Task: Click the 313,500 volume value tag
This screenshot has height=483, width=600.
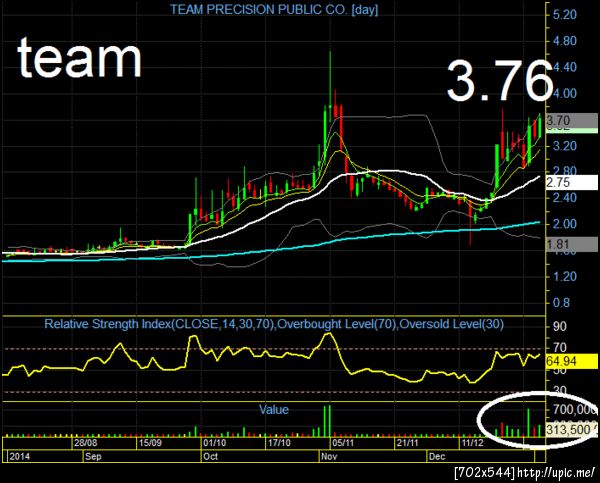Action: [572, 429]
